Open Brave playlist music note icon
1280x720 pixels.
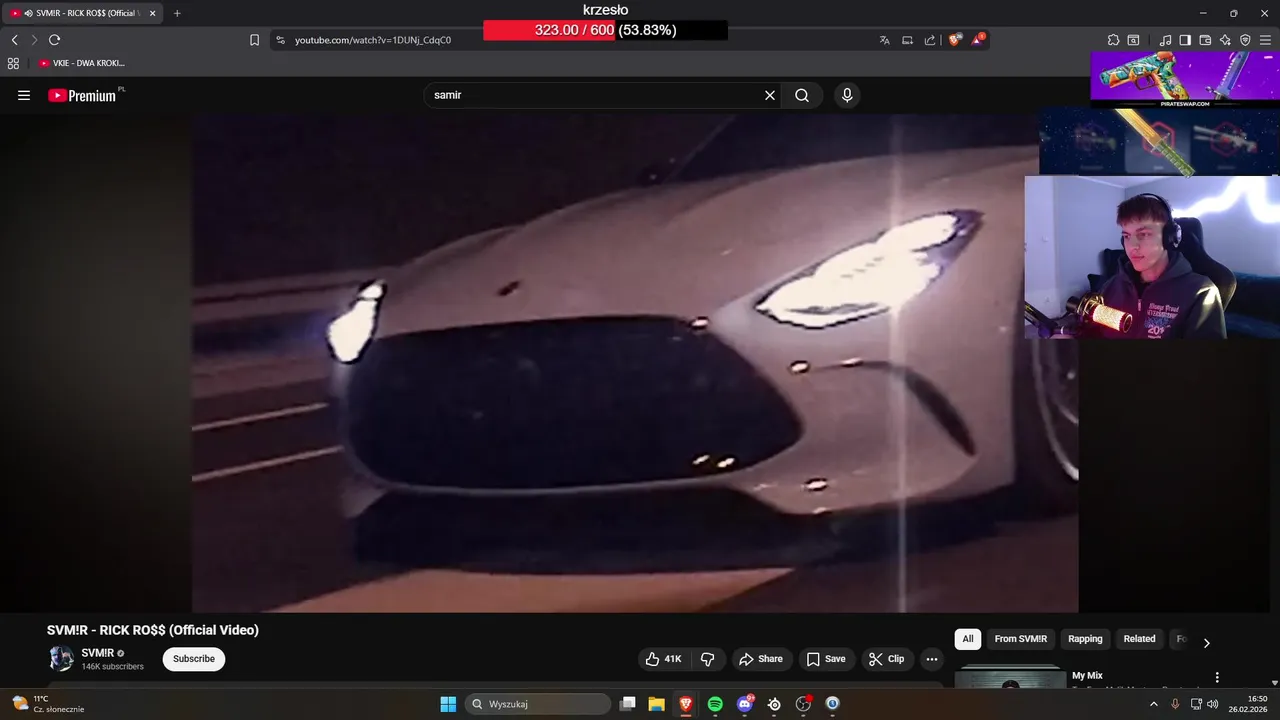click(1166, 40)
